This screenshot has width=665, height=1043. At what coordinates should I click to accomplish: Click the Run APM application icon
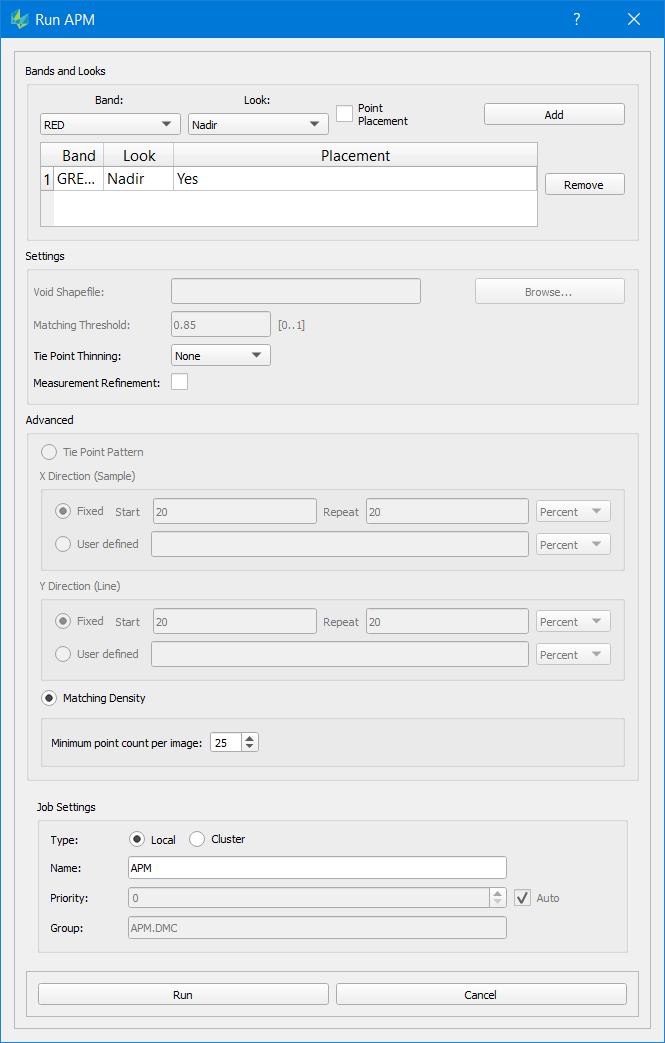[x=19, y=19]
